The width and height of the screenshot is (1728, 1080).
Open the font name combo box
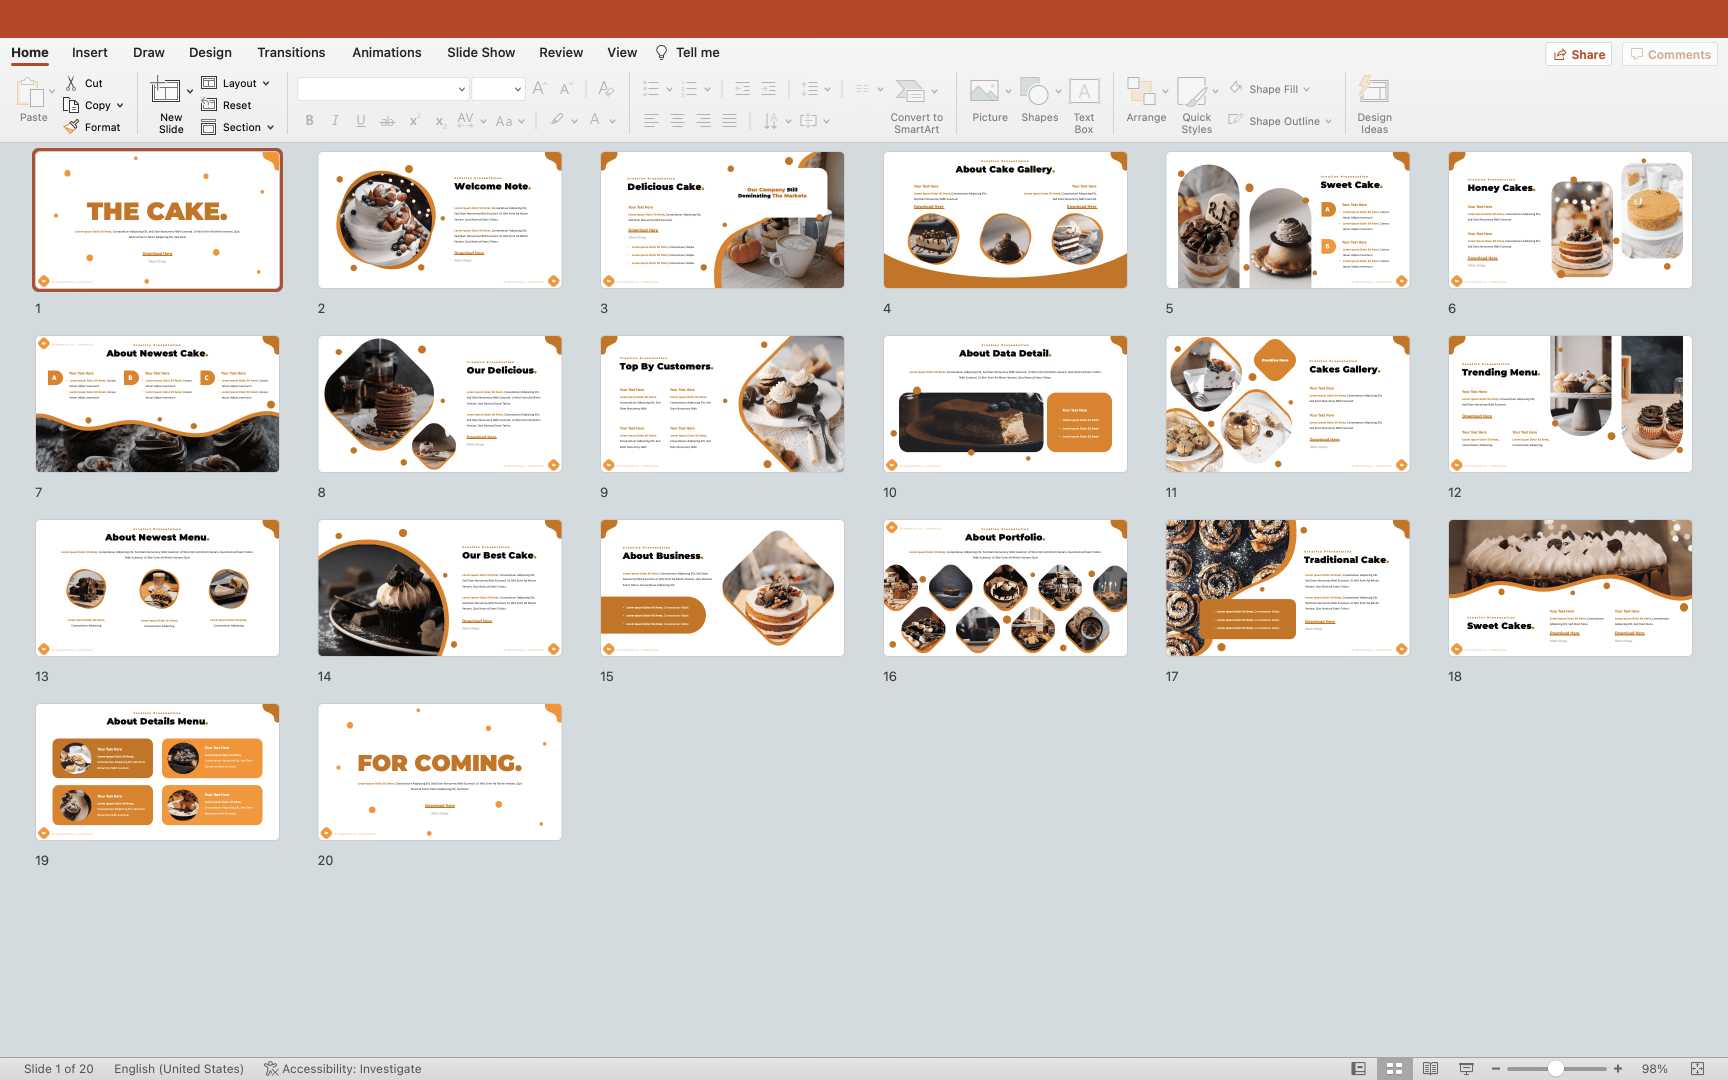pyautogui.click(x=382, y=89)
